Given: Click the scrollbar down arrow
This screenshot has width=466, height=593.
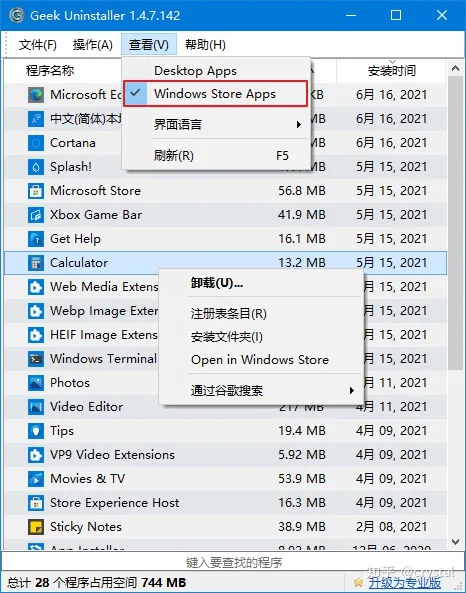Looking at the screenshot, I should (x=455, y=542).
